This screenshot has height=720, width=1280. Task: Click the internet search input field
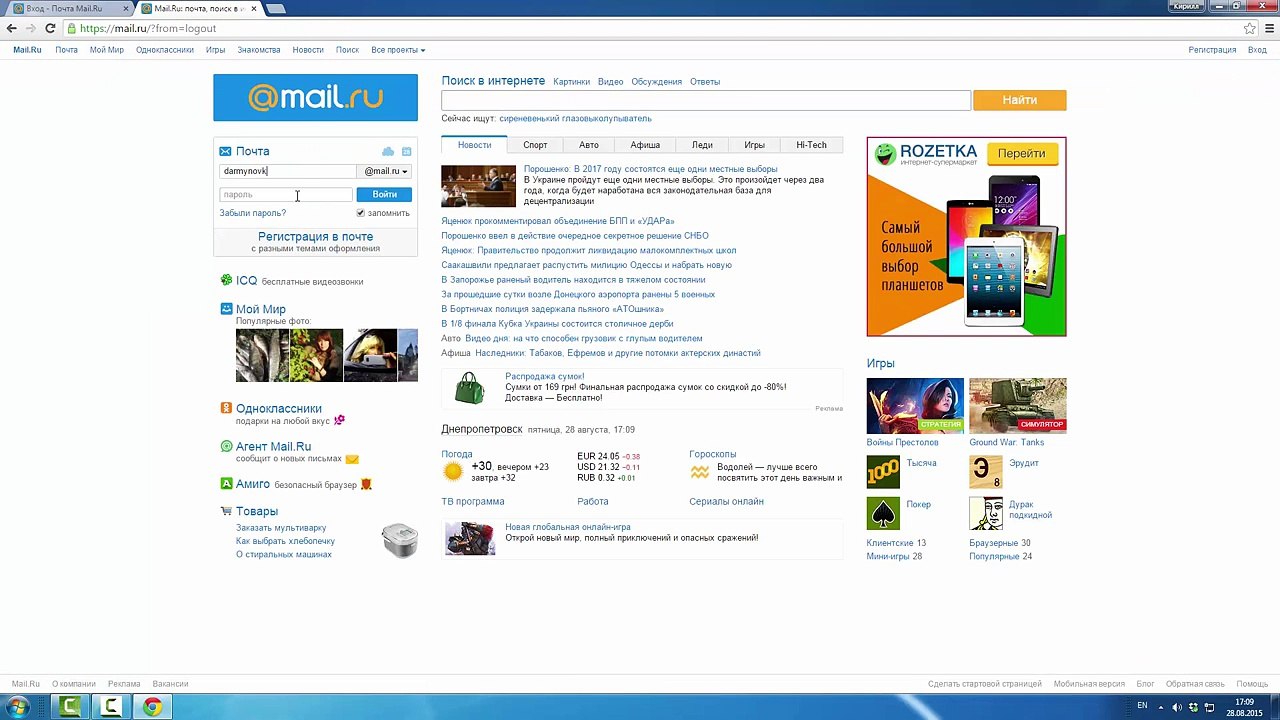click(706, 100)
